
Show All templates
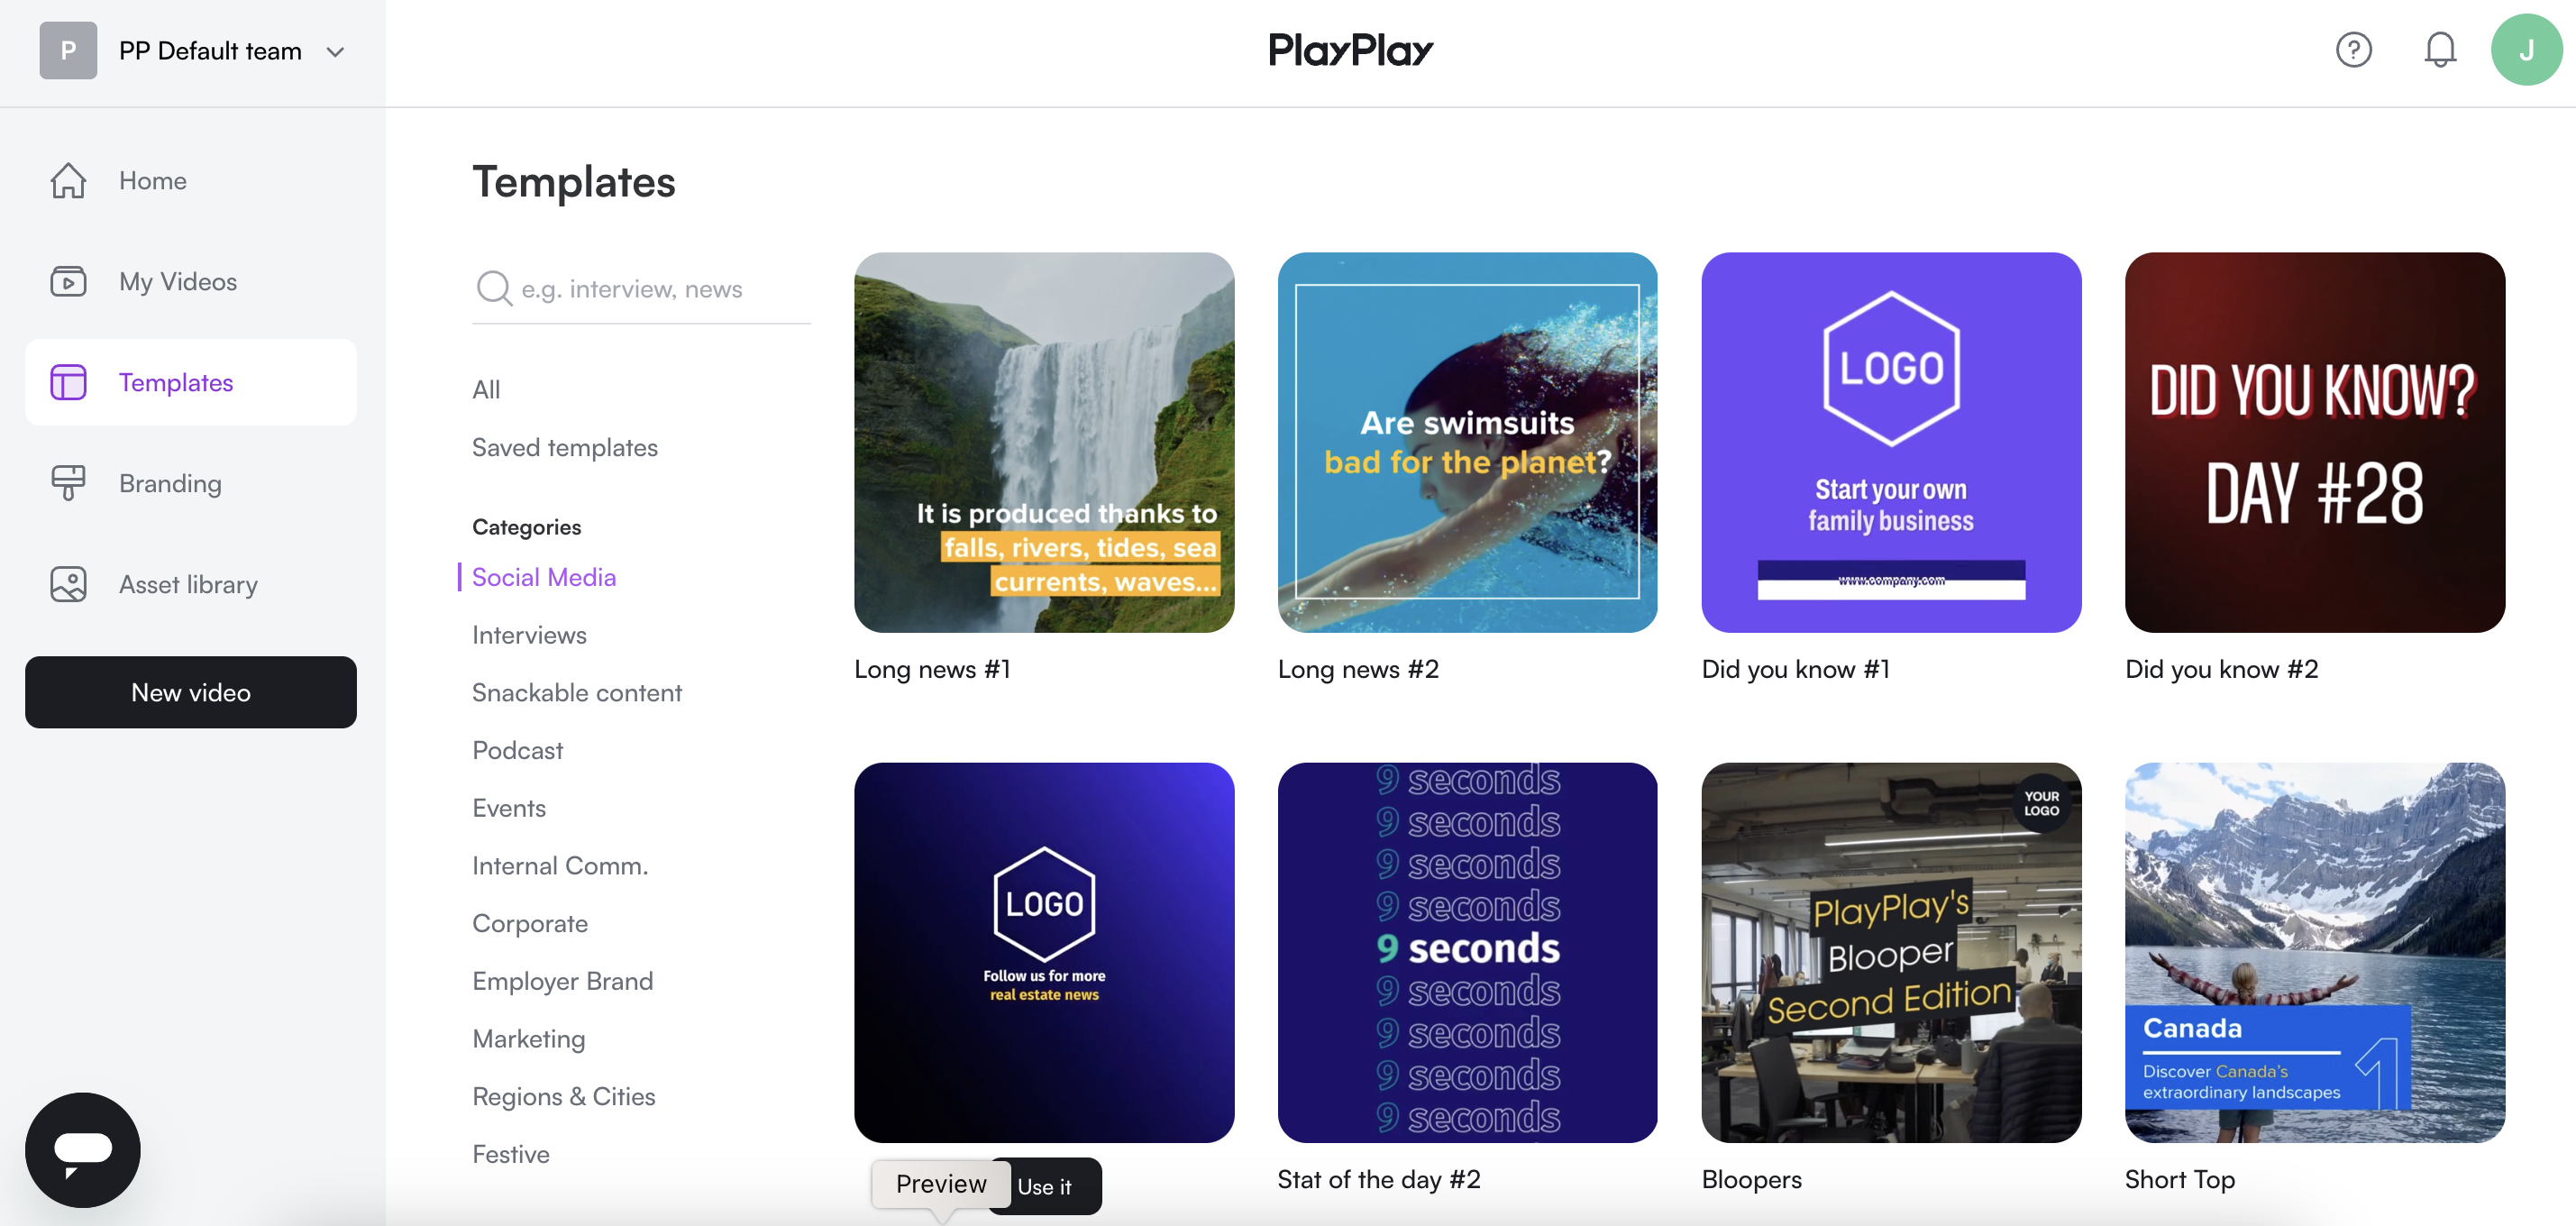click(x=486, y=390)
